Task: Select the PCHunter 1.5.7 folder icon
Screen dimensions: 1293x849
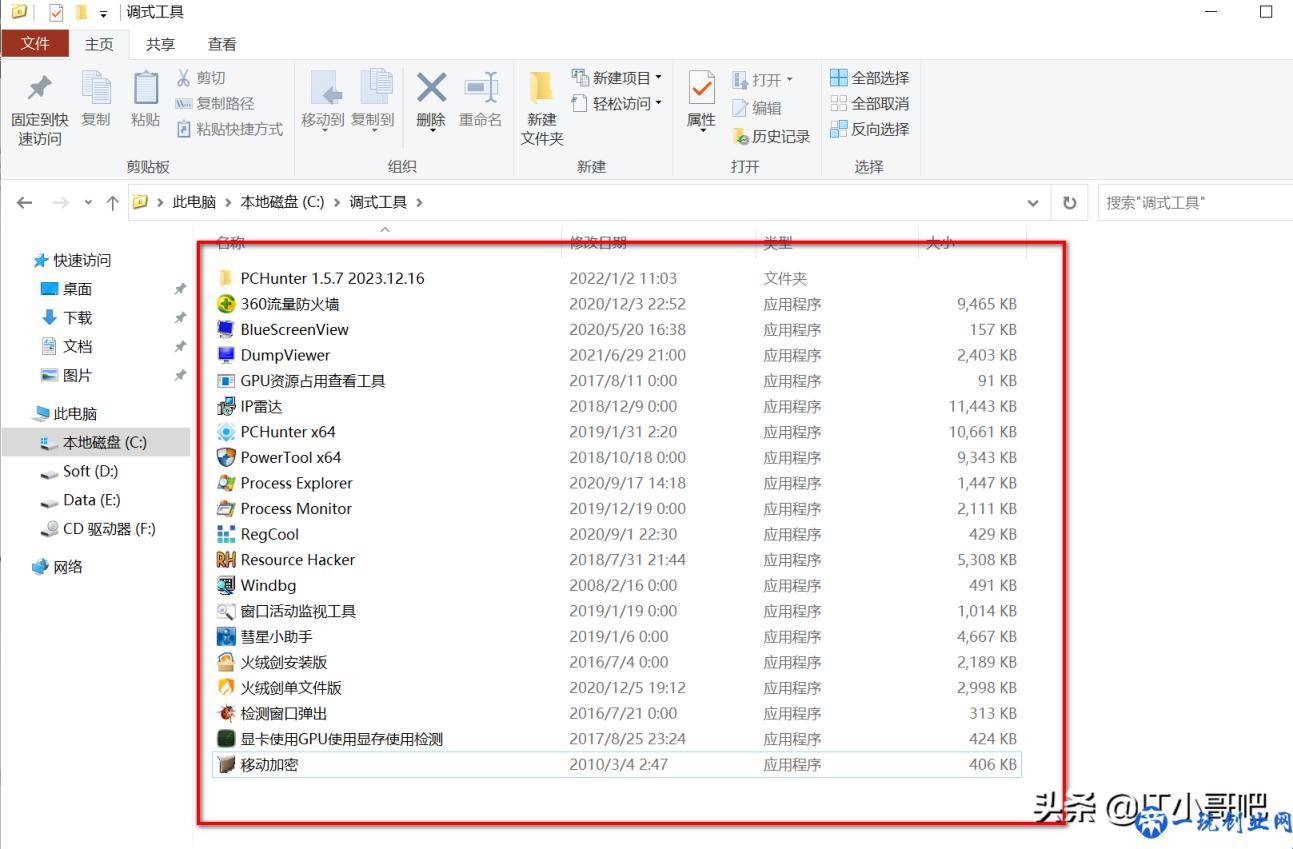Action: (x=226, y=278)
